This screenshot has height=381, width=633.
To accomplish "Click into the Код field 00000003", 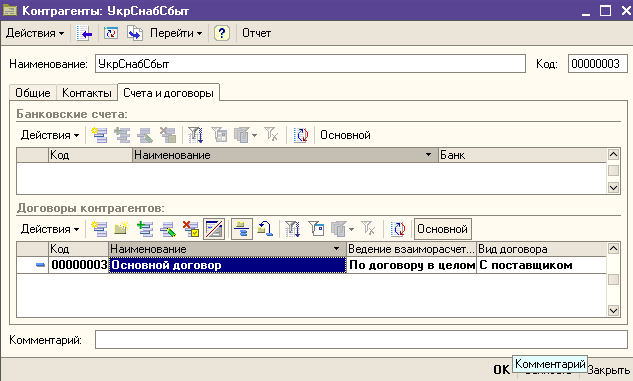I will click(x=597, y=64).
